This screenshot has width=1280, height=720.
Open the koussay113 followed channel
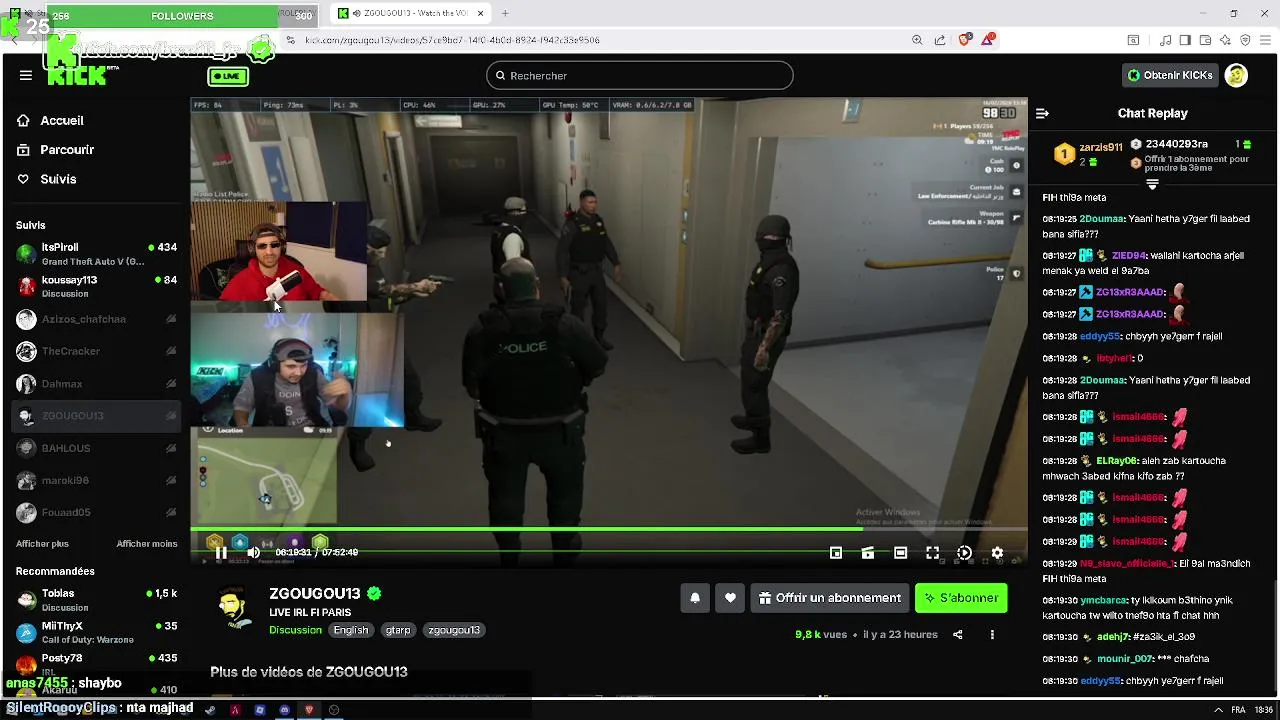pos(96,287)
